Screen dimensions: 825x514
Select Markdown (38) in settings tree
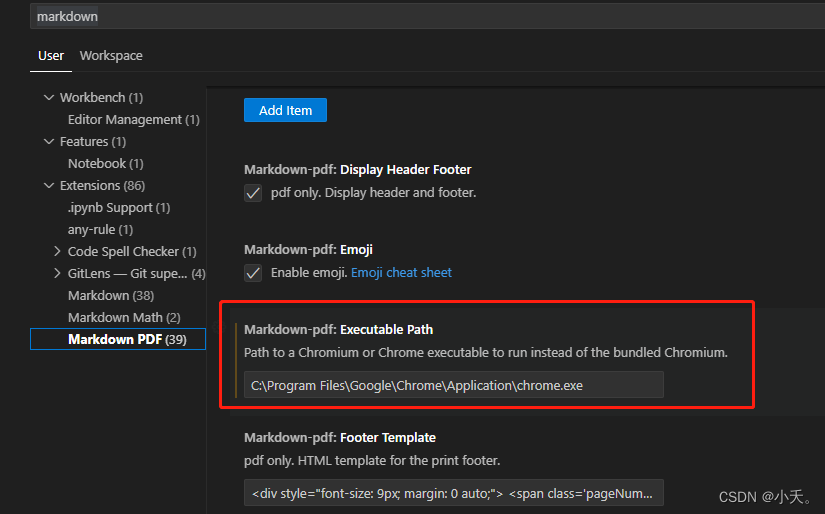pyautogui.click(x=111, y=296)
